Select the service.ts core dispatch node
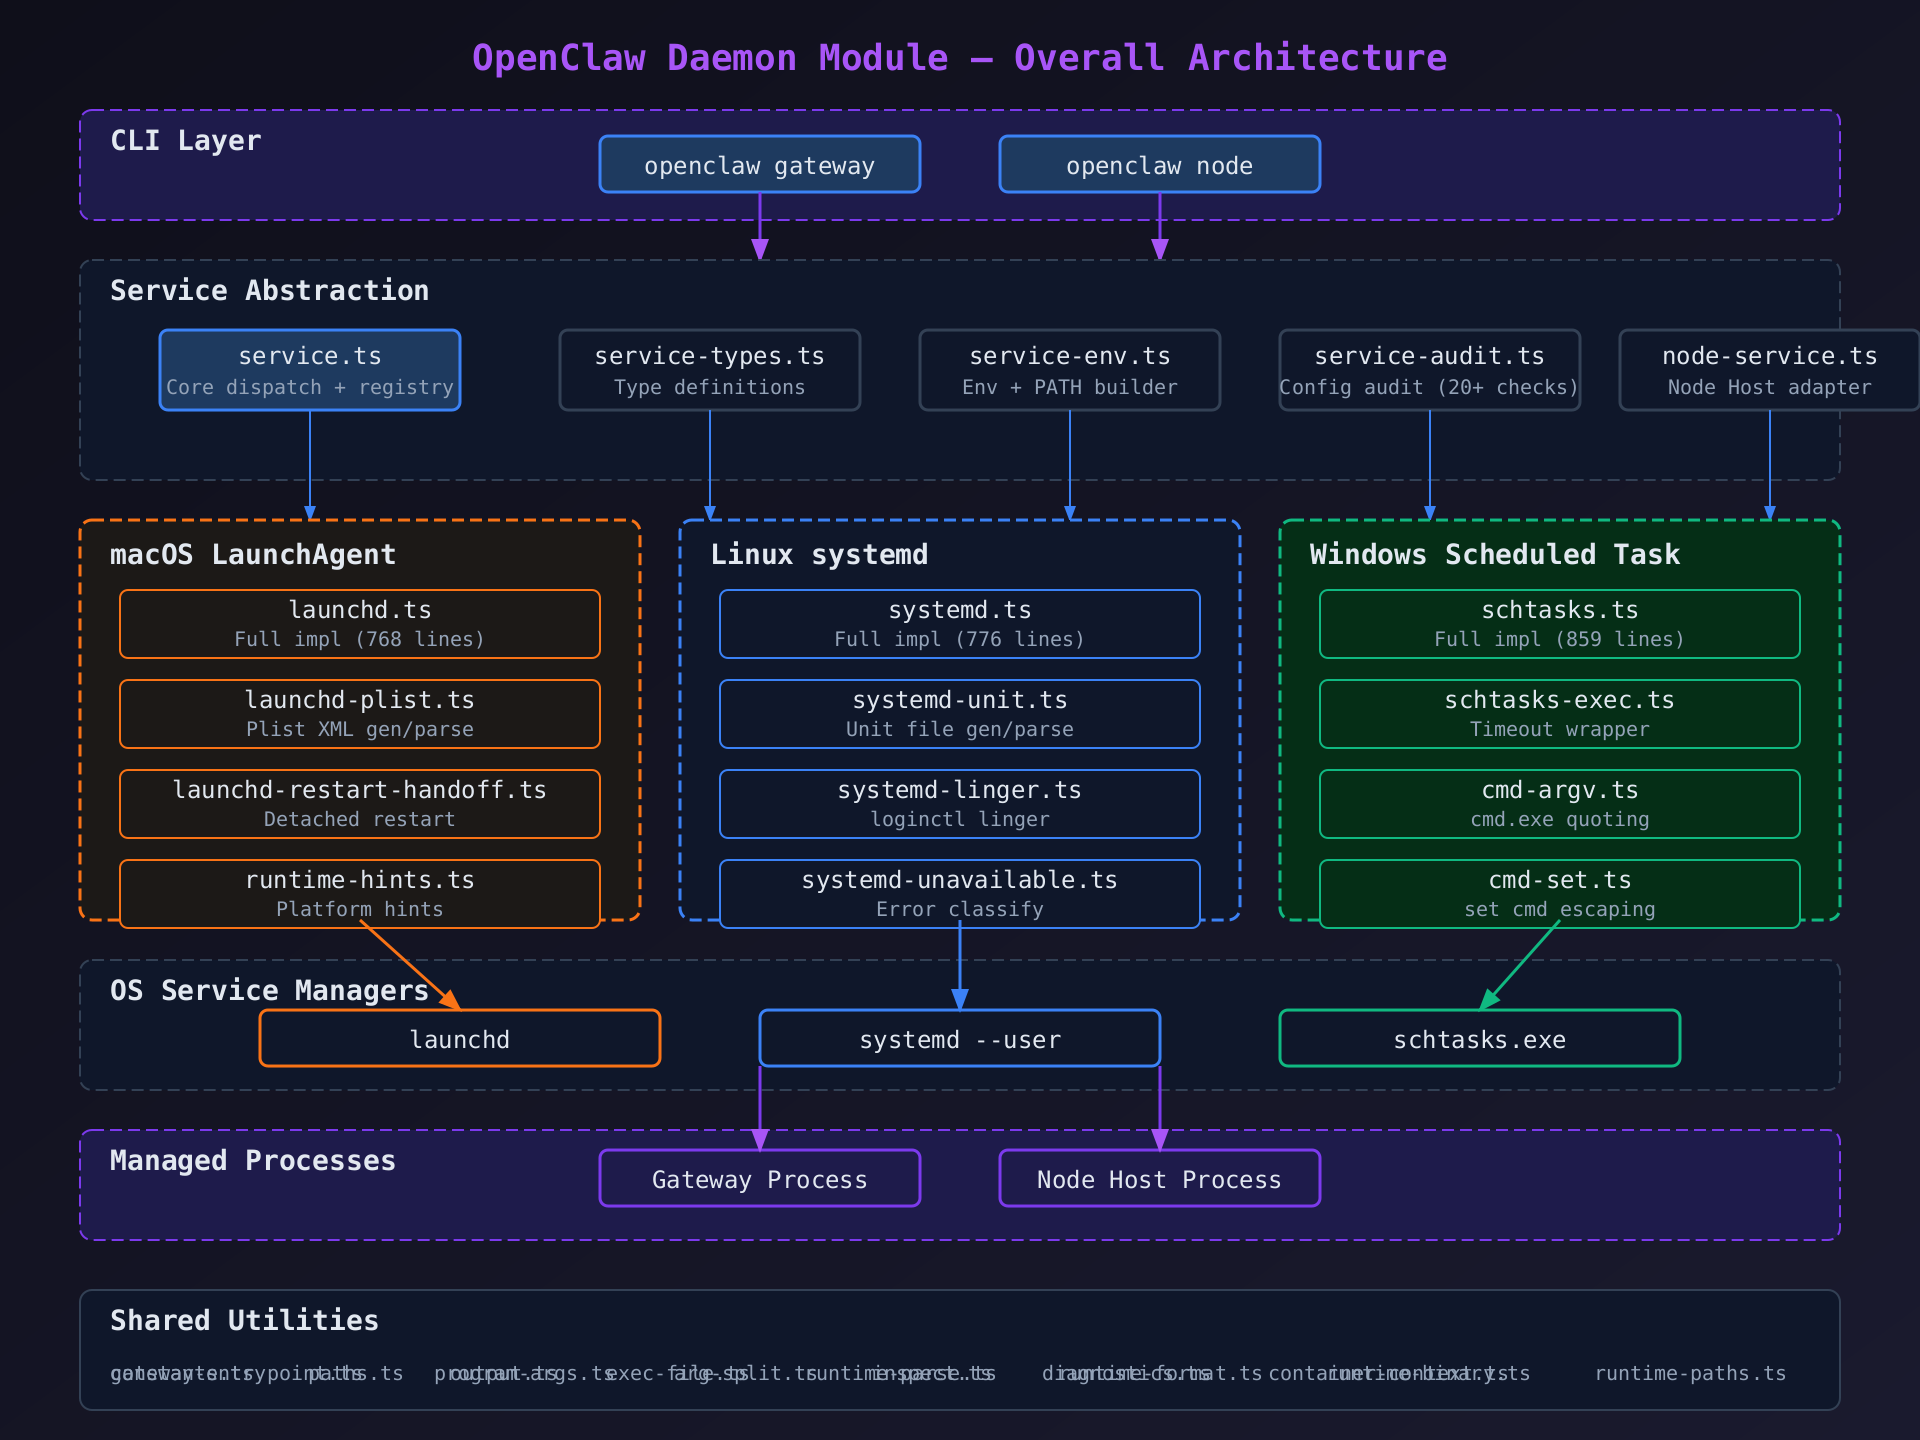The width and height of the screenshot is (1920, 1440). click(x=309, y=370)
